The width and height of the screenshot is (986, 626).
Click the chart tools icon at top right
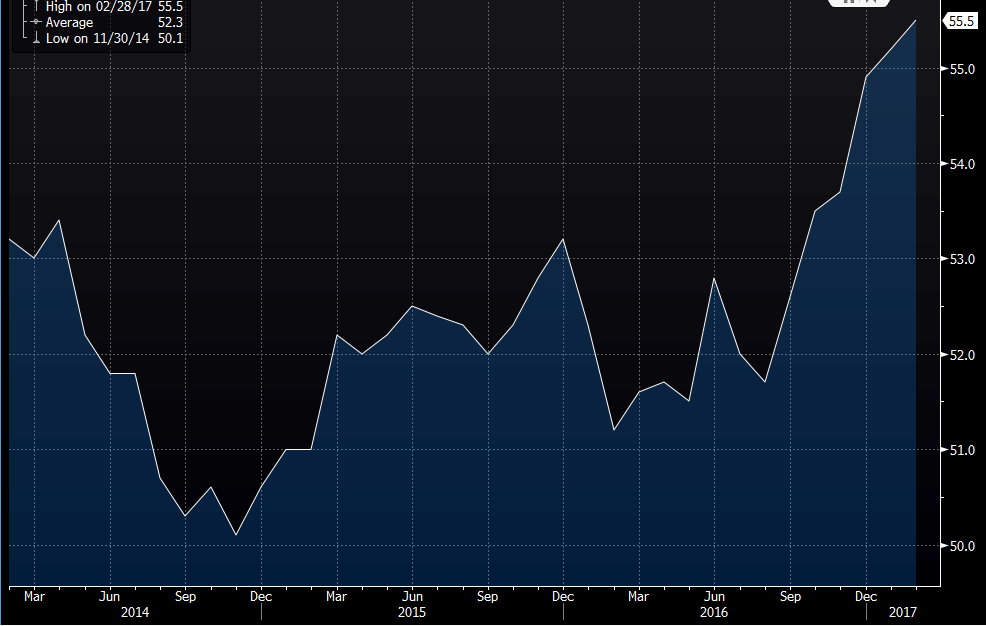tap(857, 3)
